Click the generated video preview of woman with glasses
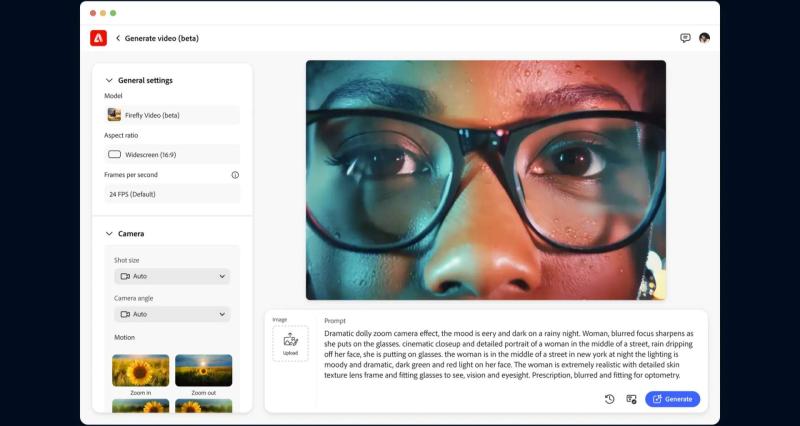This screenshot has width=800, height=426. 486,180
